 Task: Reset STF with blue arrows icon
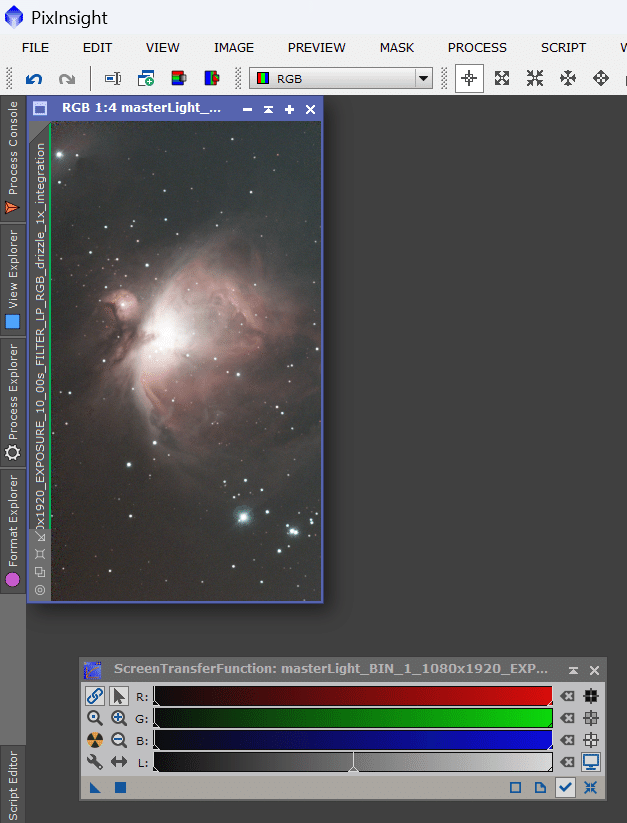(590, 787)
